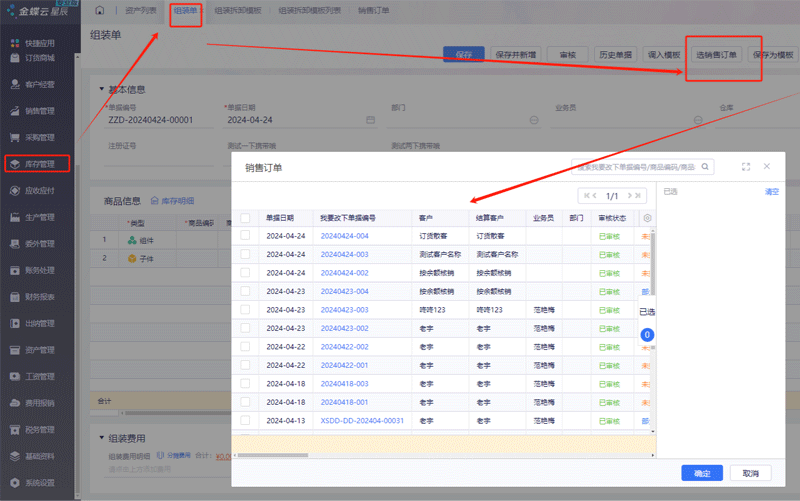The image size is (800, 501).
Task: Open 出纳管理 sidebar module
Action: [33, 323]
